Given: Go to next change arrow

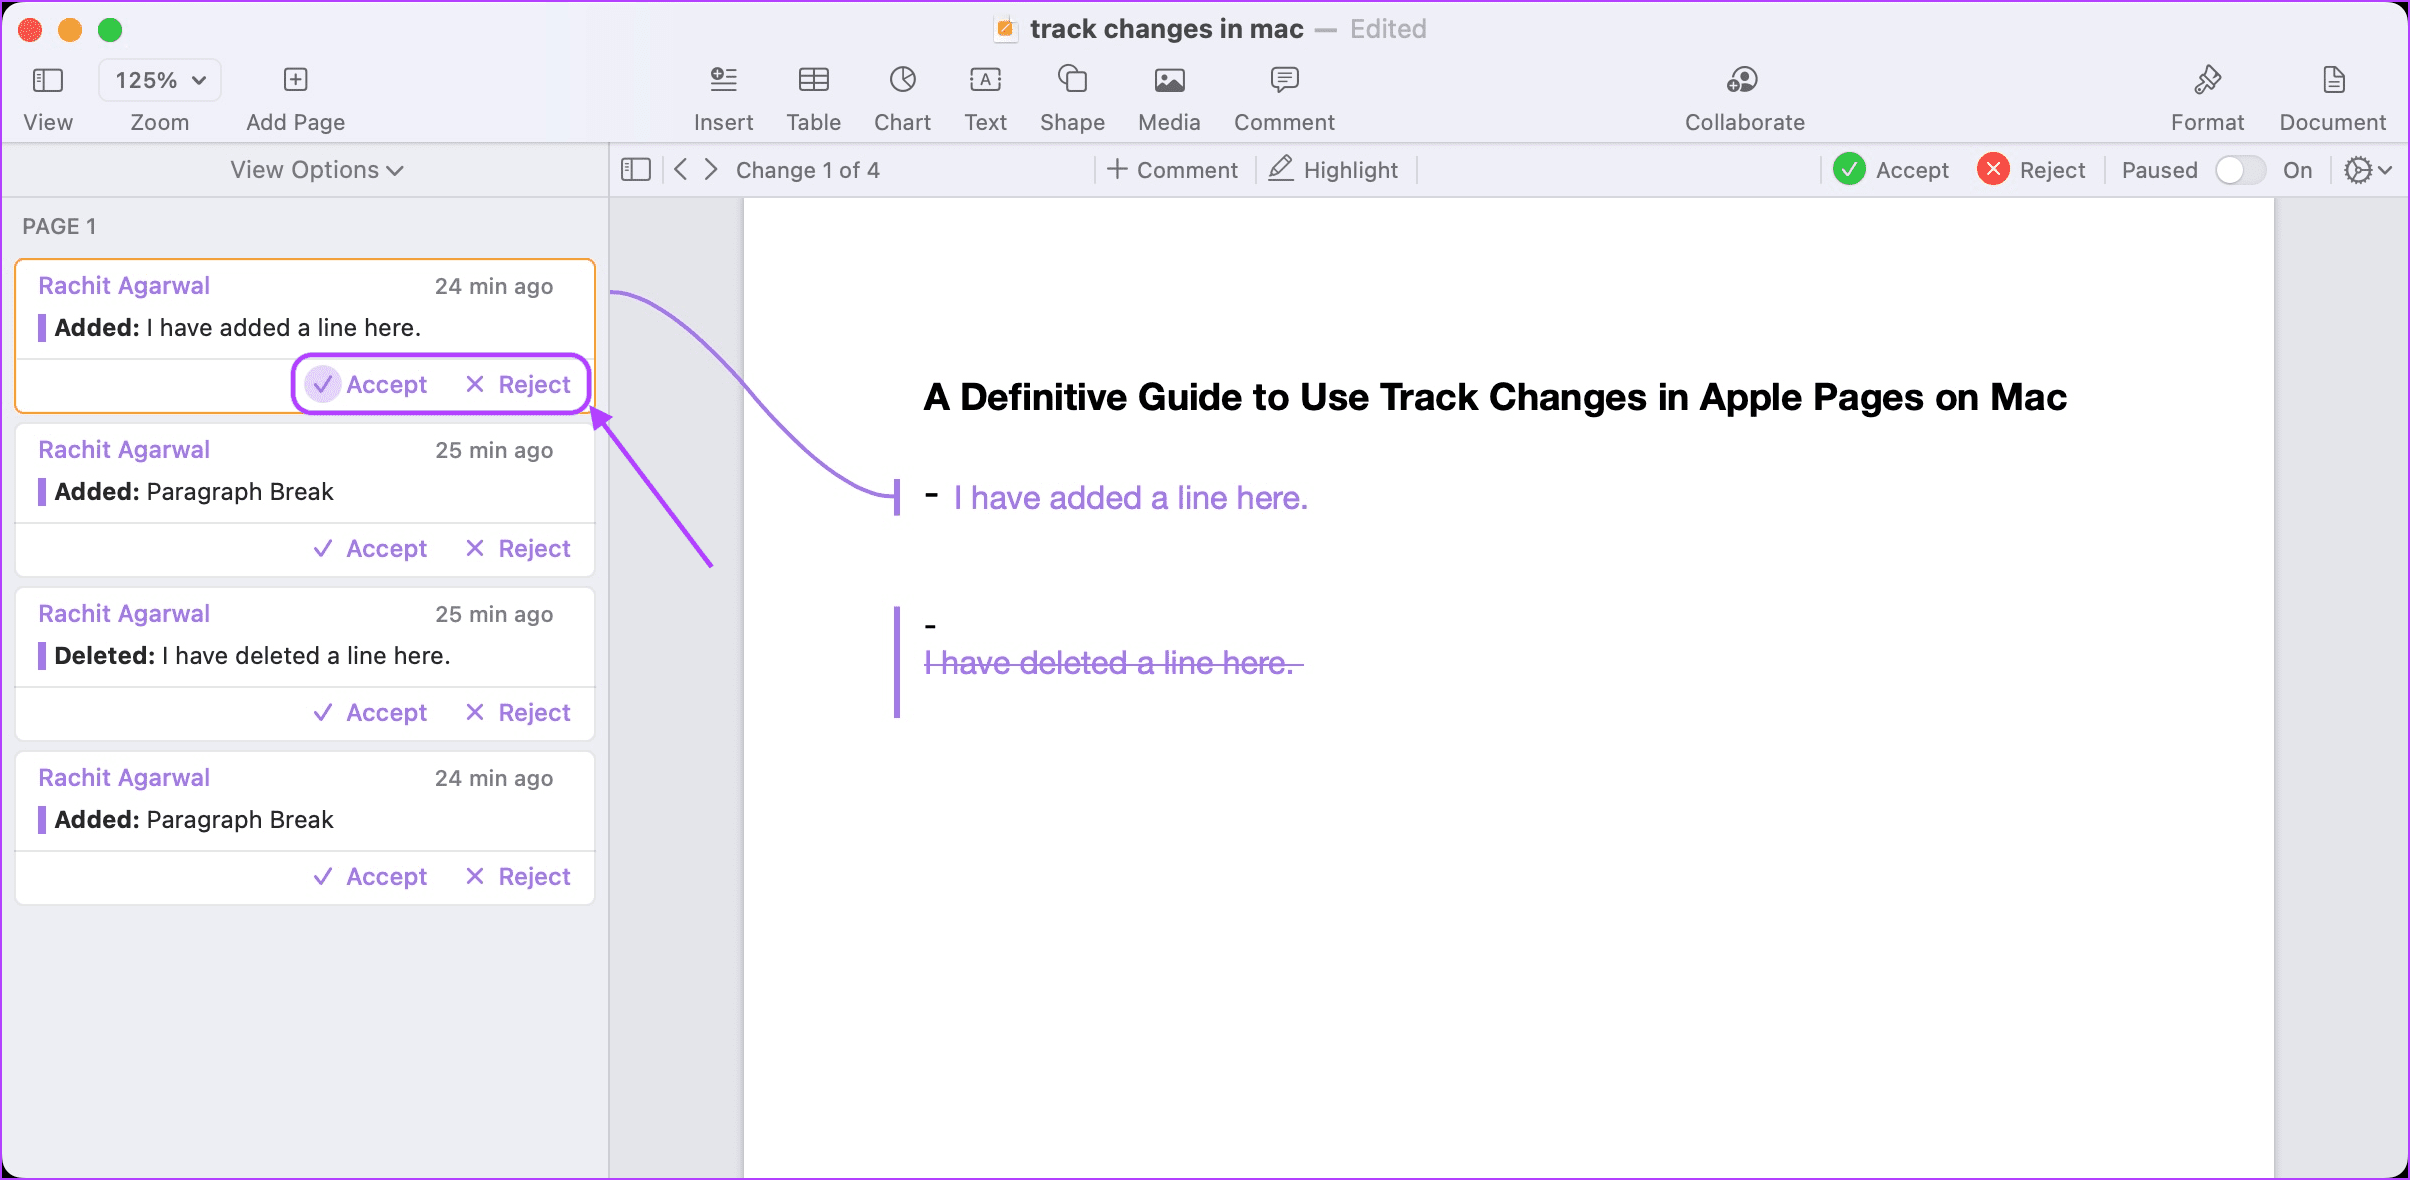Looking at the screenshot, I should coord(711,170).
